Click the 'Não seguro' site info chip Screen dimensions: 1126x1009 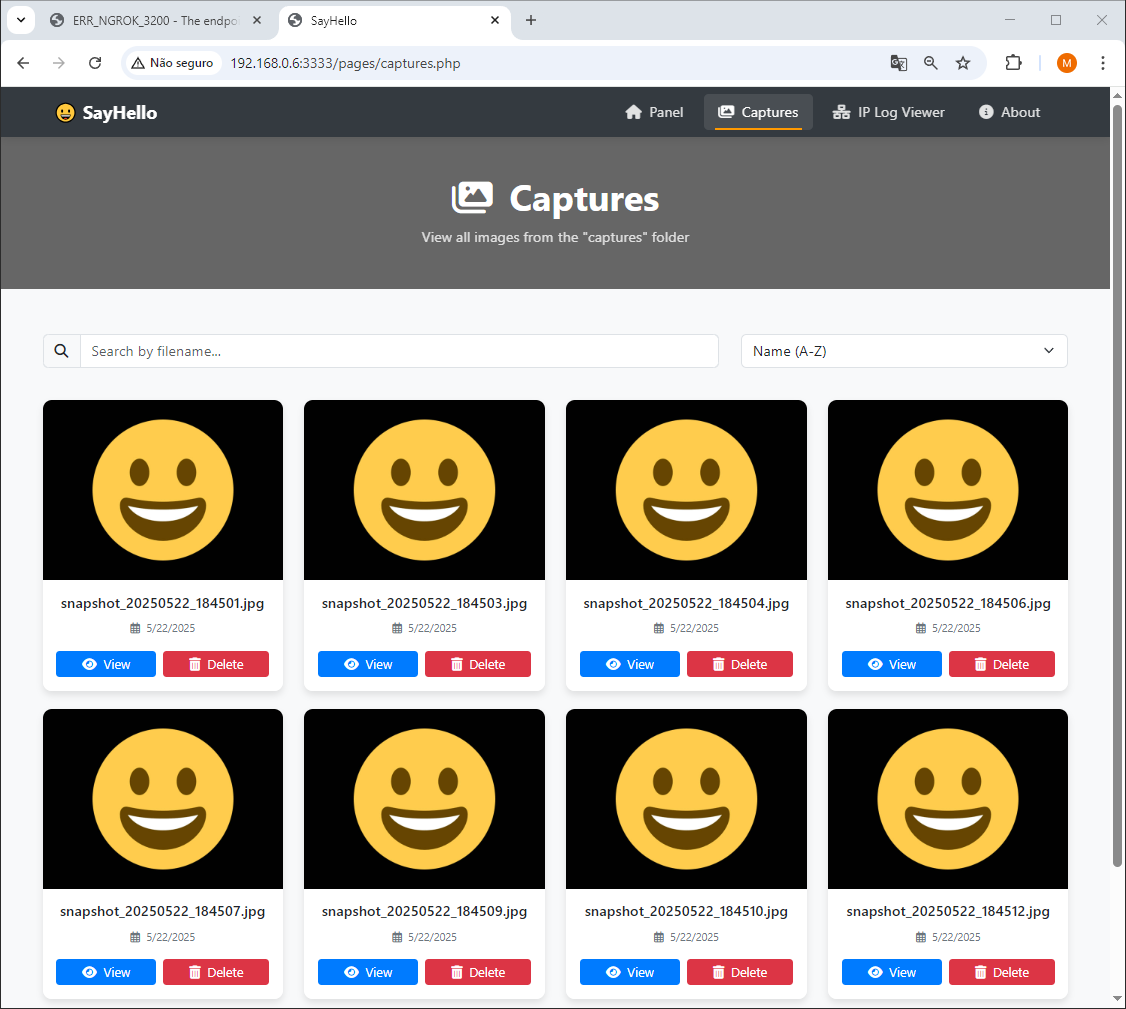point(172,63)
